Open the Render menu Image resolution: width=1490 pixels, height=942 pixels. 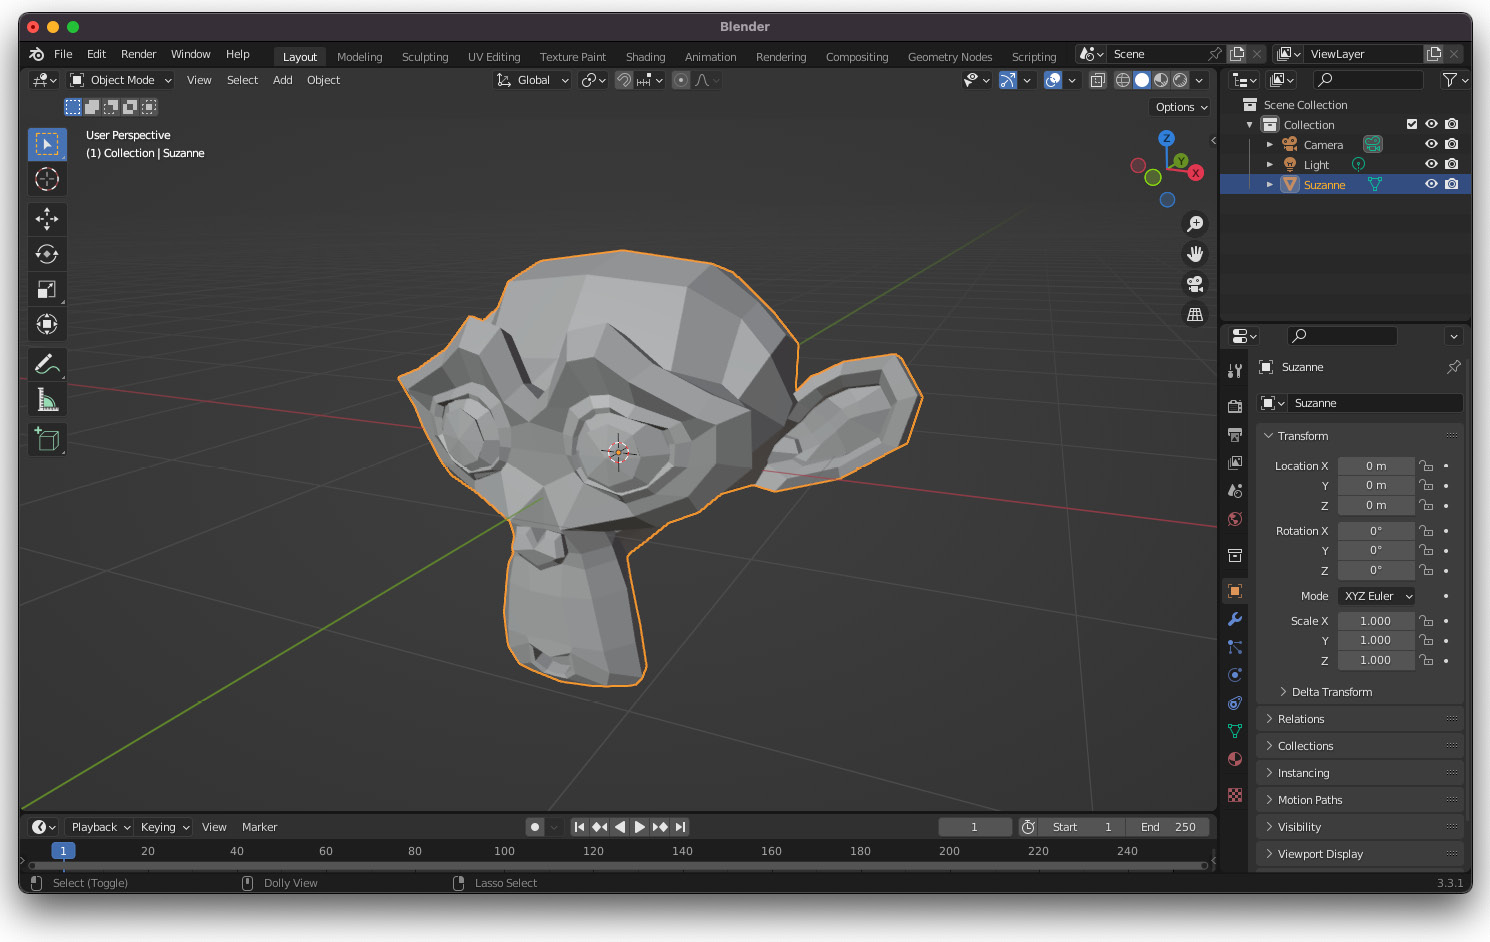coord(139,54)
